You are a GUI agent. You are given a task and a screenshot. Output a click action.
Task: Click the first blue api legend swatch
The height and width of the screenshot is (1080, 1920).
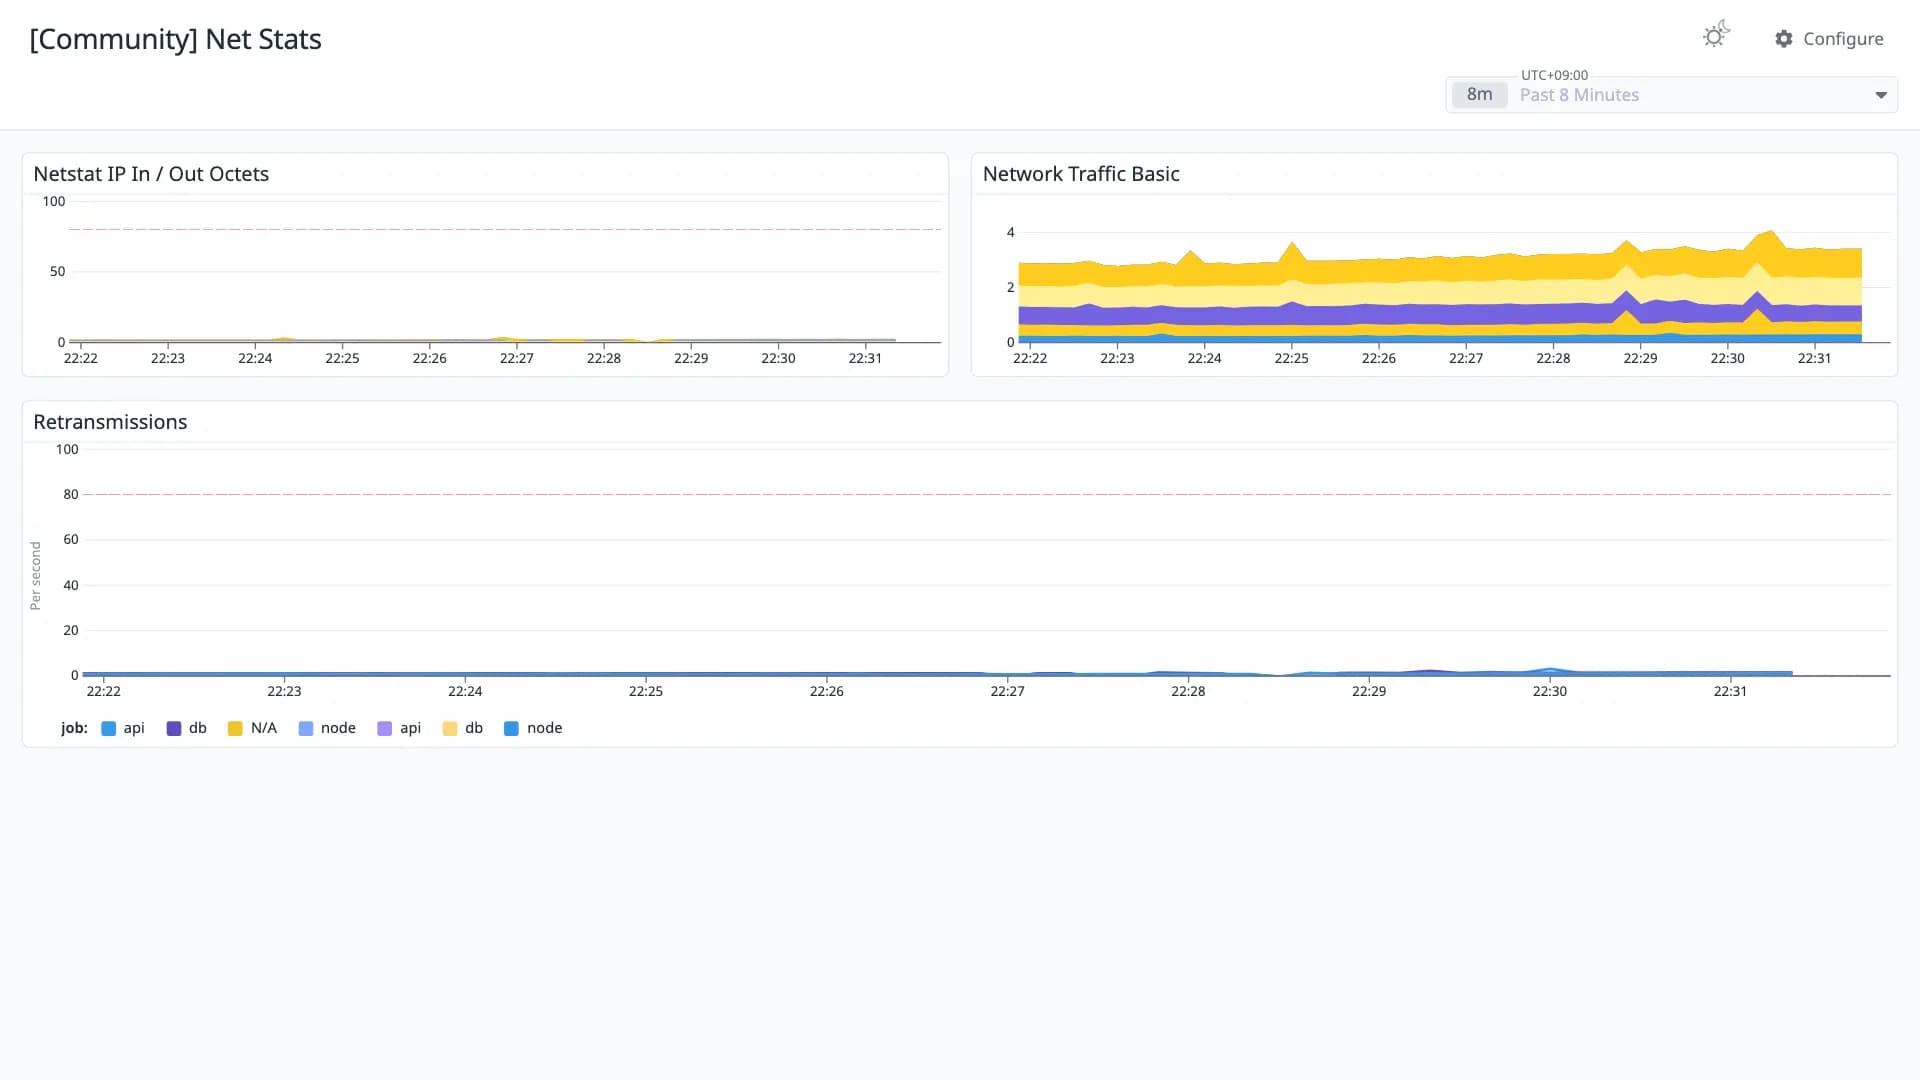(109, 729)
